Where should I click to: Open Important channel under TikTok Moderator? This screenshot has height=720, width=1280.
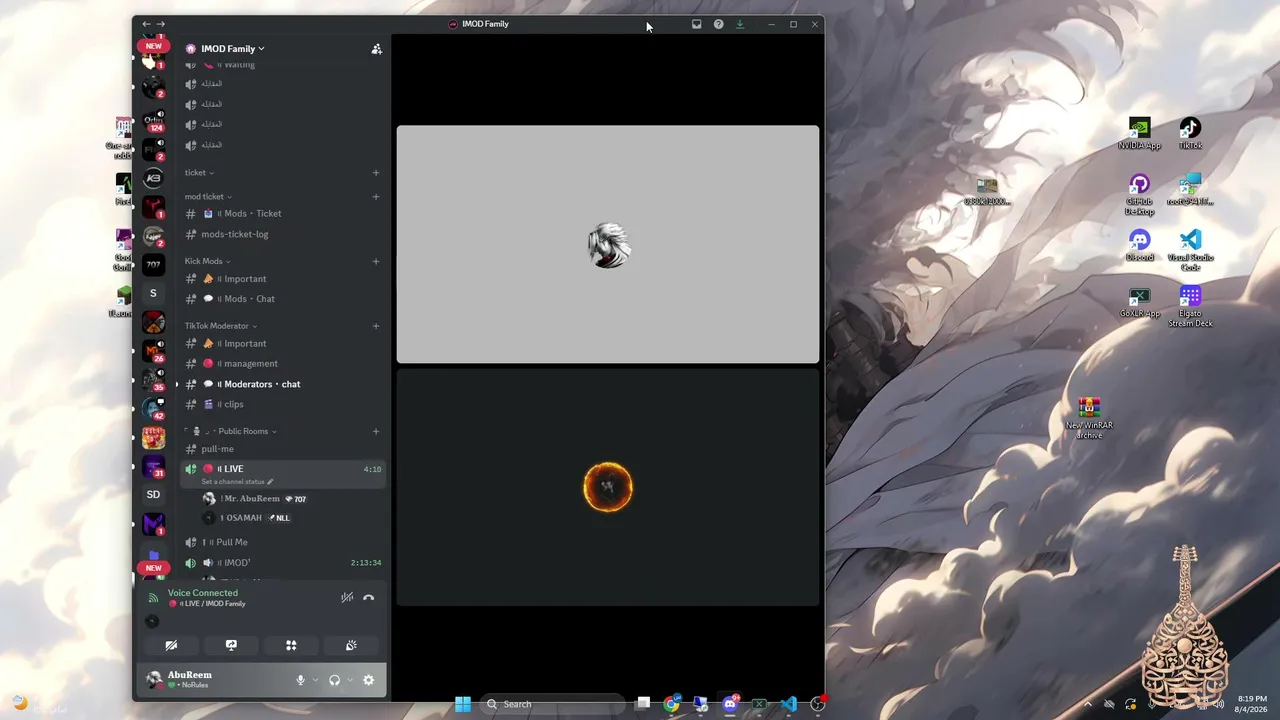tap(283, 344)
